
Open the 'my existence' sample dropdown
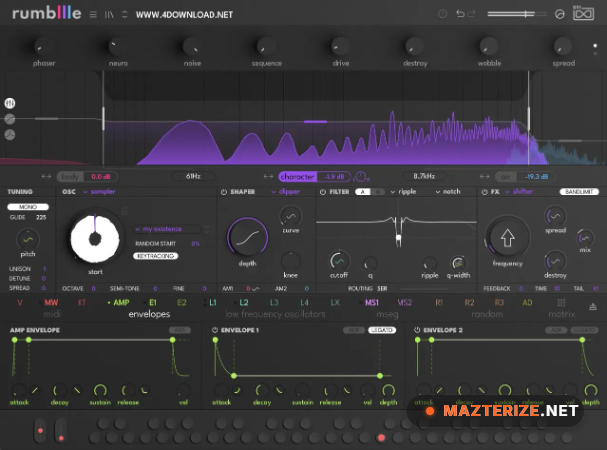168,229
